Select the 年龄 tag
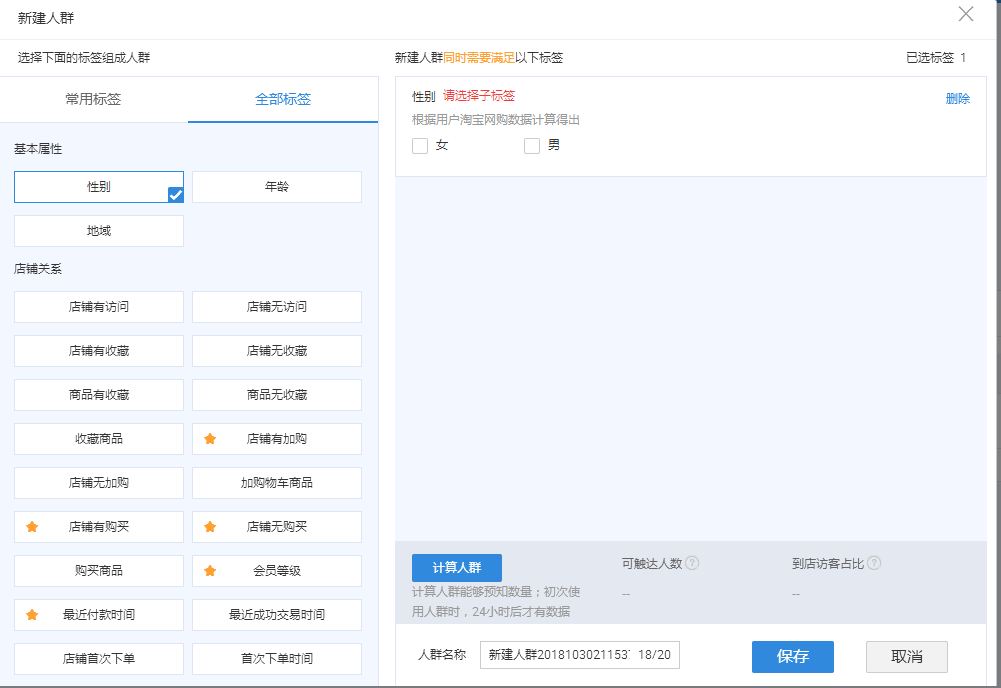This screenshot has width=1001, height=688. click(277, 187)
